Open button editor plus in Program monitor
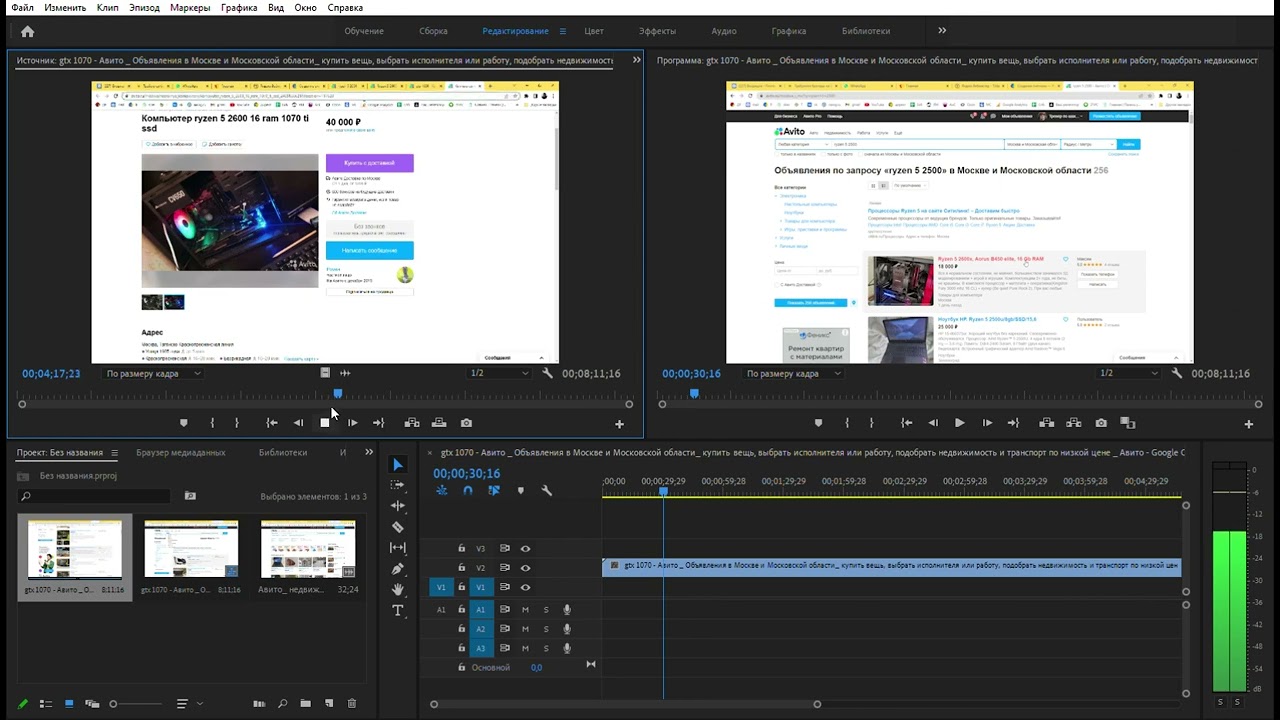The width and height of the screenshot is (1280, 720). click(1248, 424)
